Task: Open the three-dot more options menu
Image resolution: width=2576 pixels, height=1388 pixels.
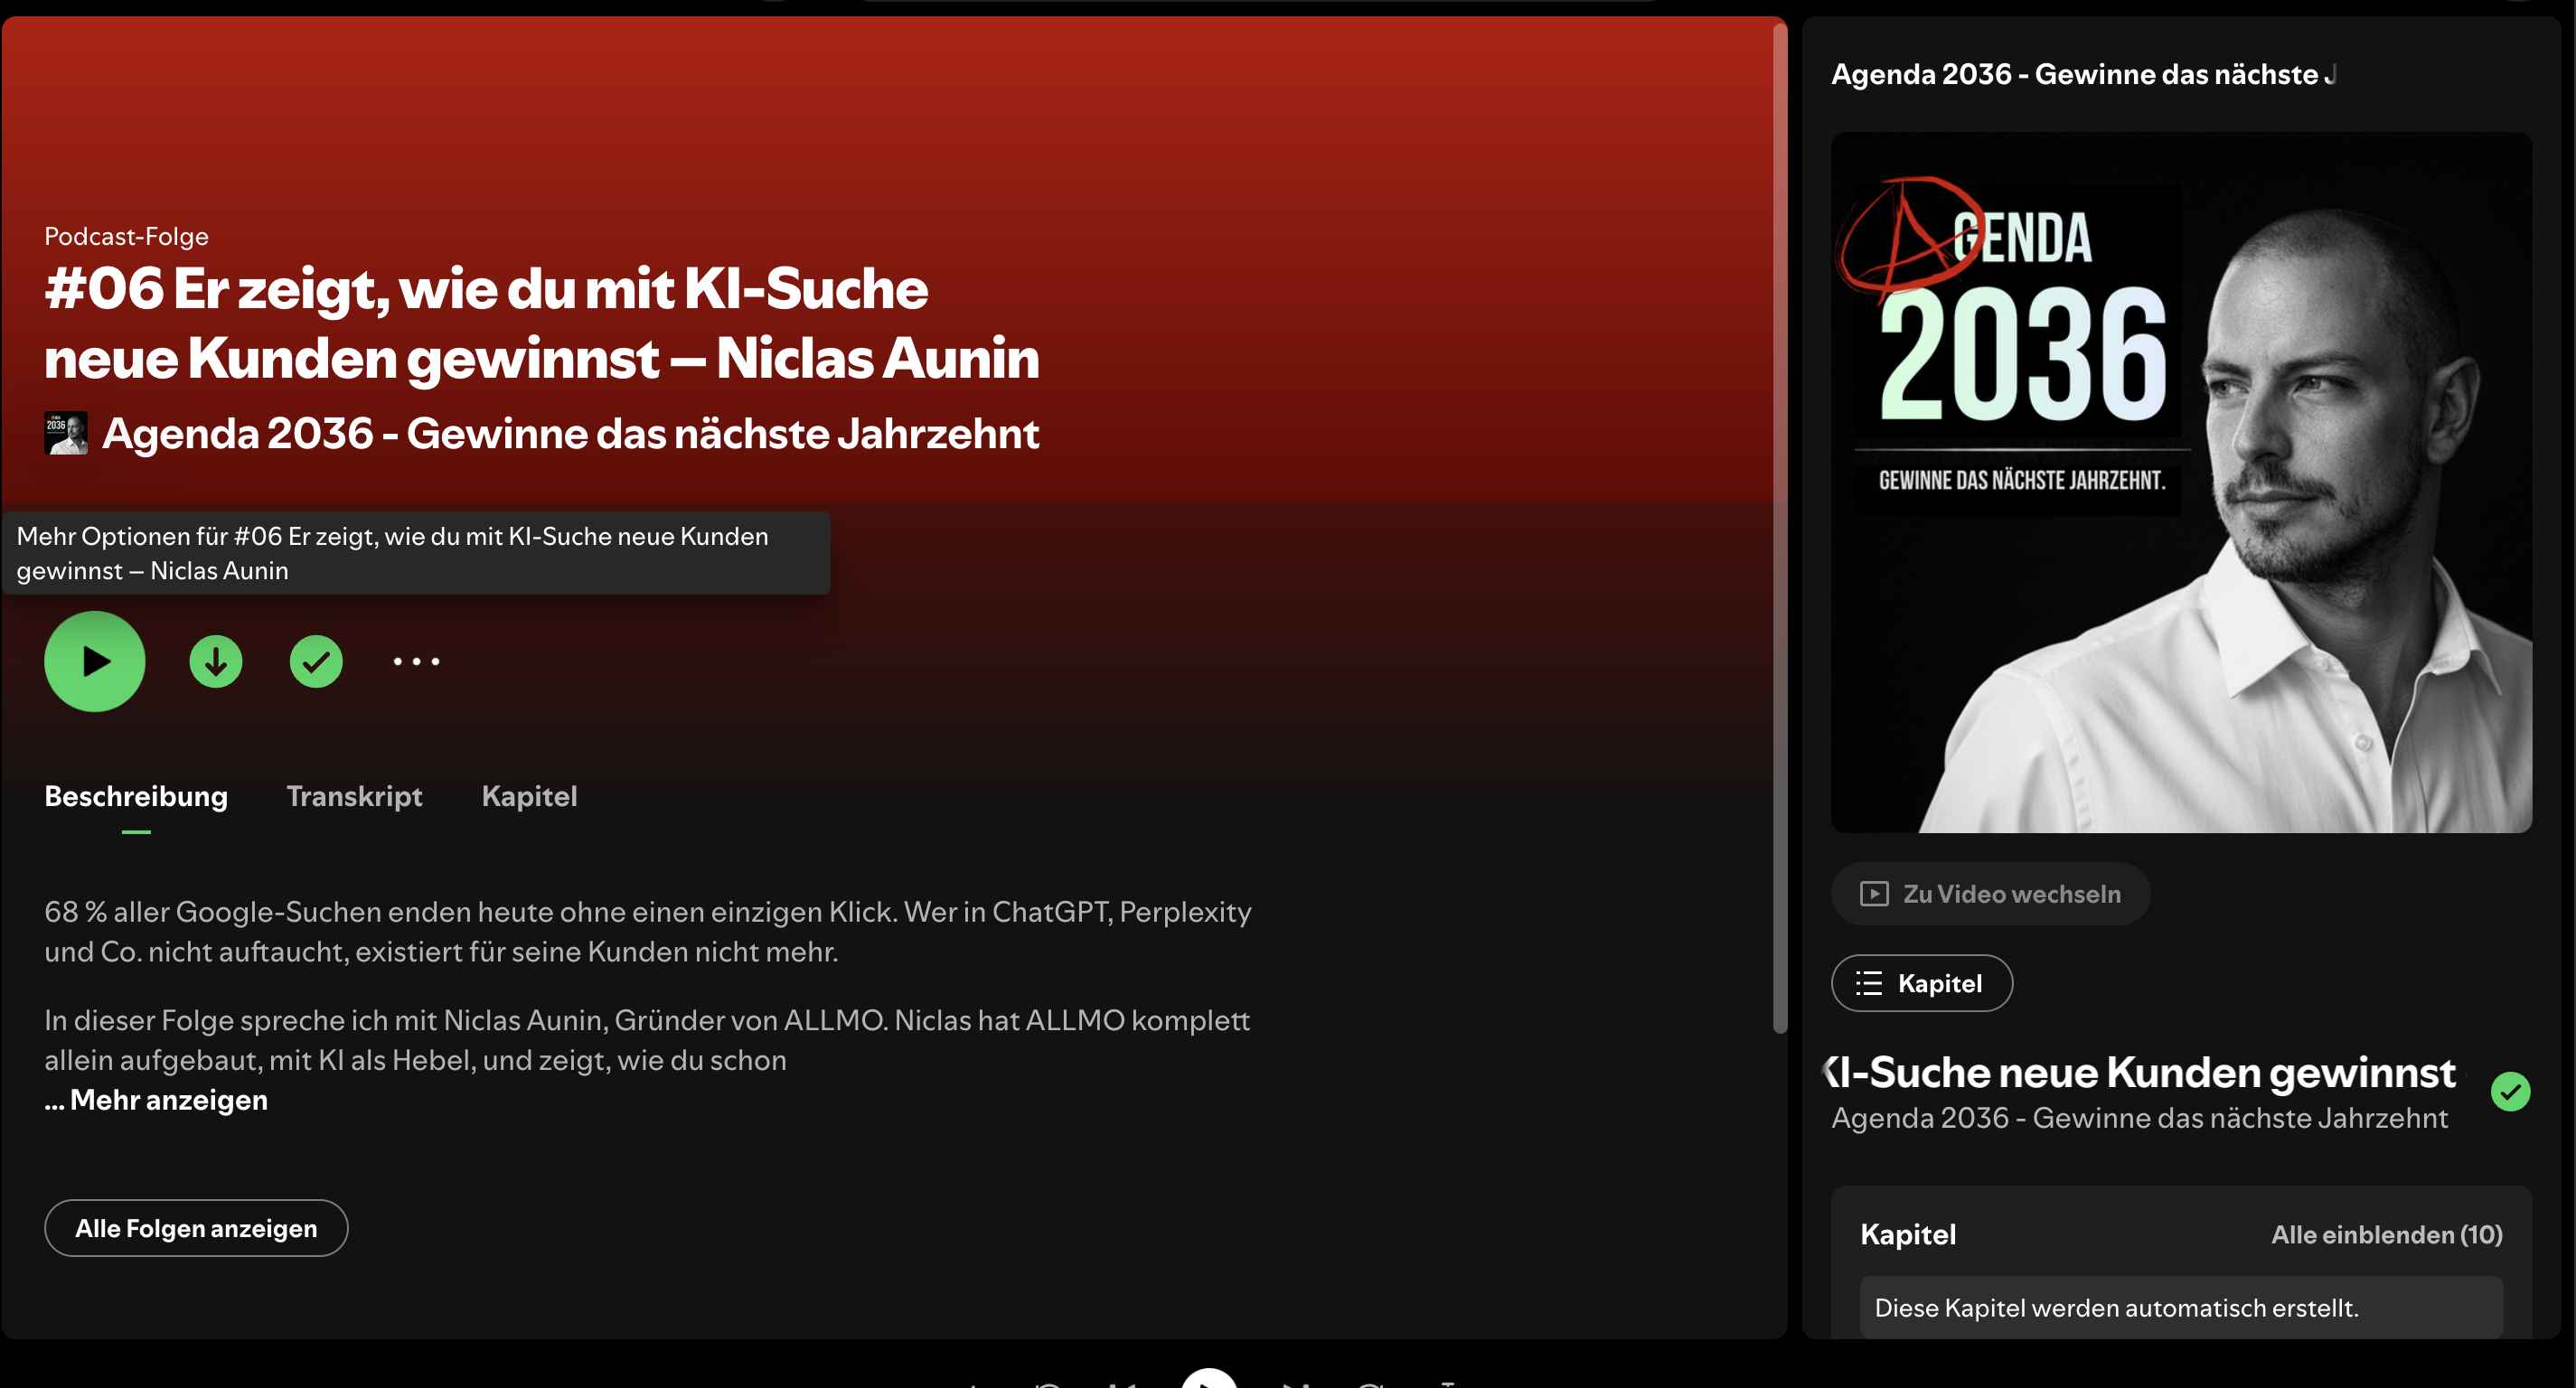Action: click(416, 661)
